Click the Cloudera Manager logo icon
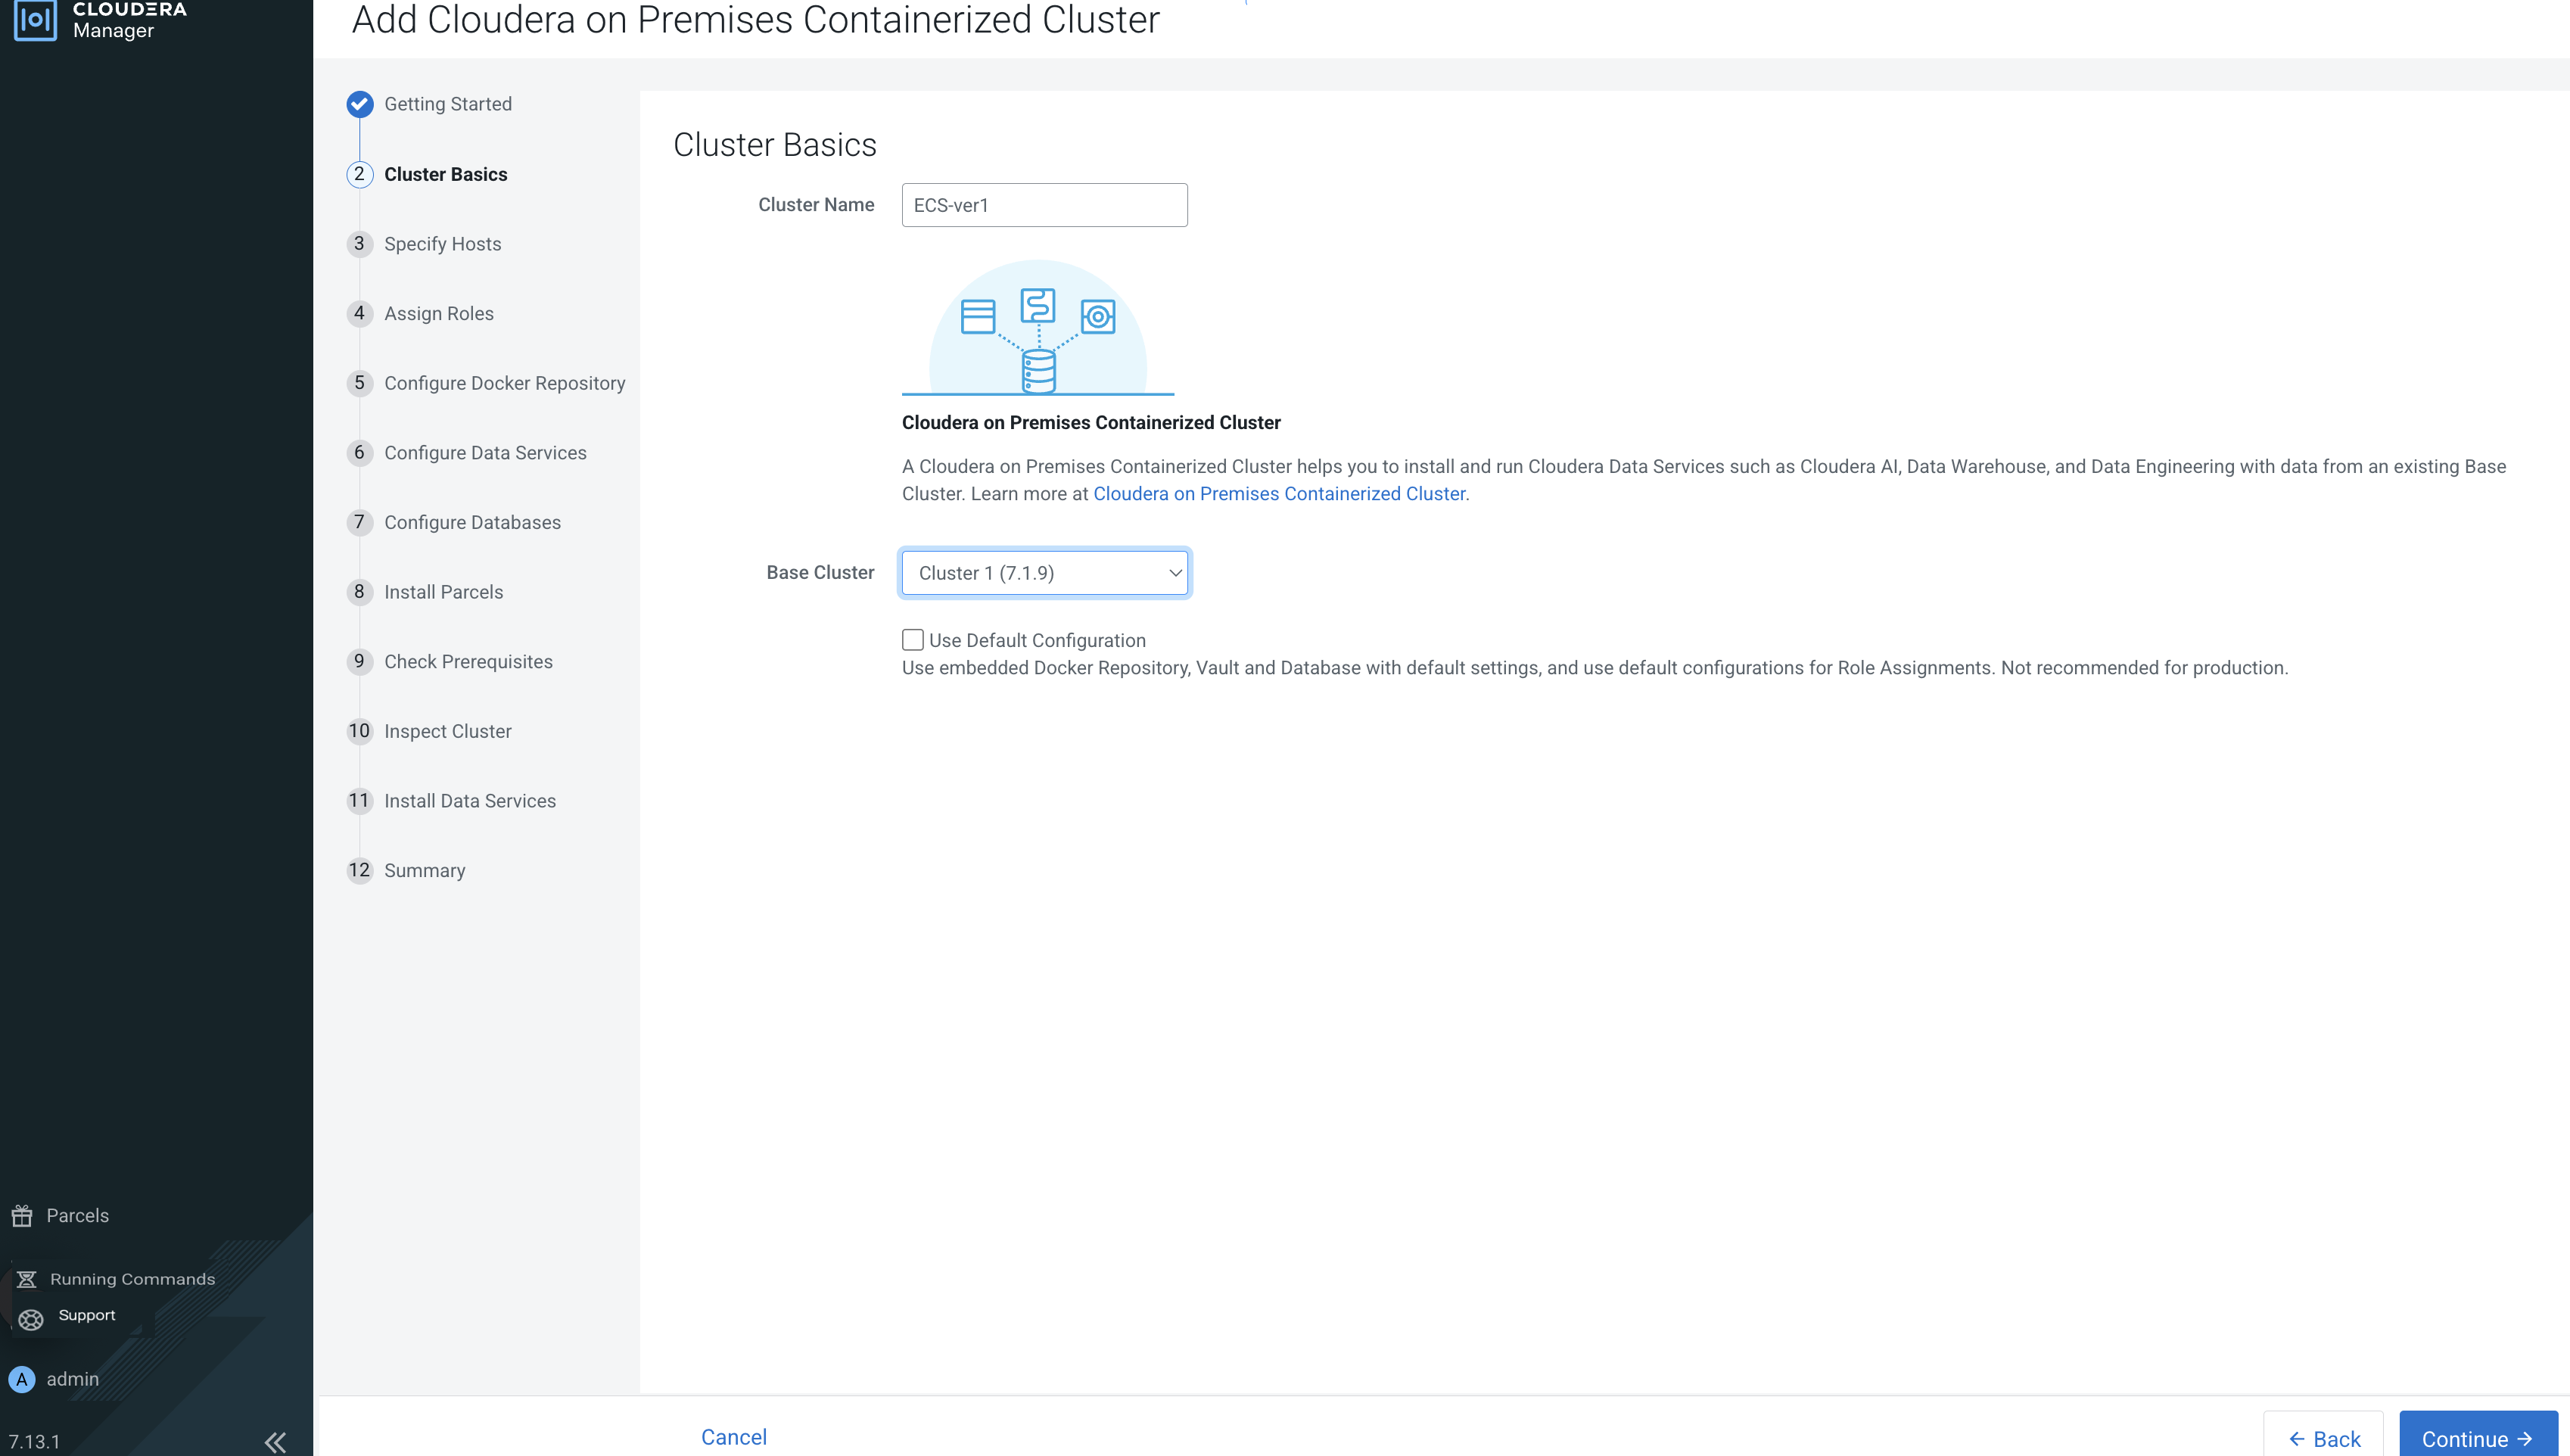Screen dimensions: 2570x1456 (x=35, y=20)
